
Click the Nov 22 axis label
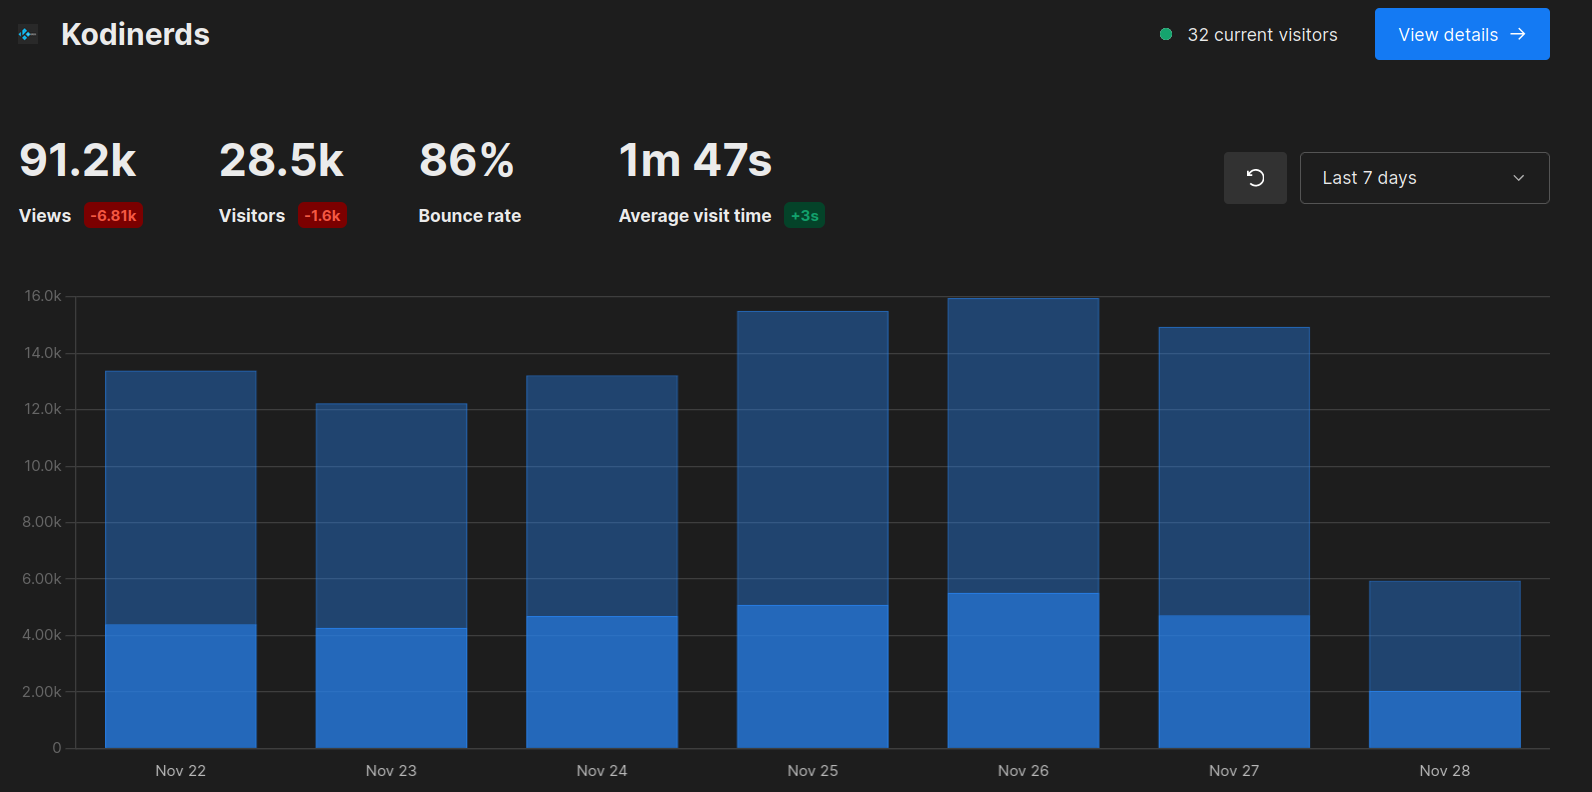click(x=181, y=771)
